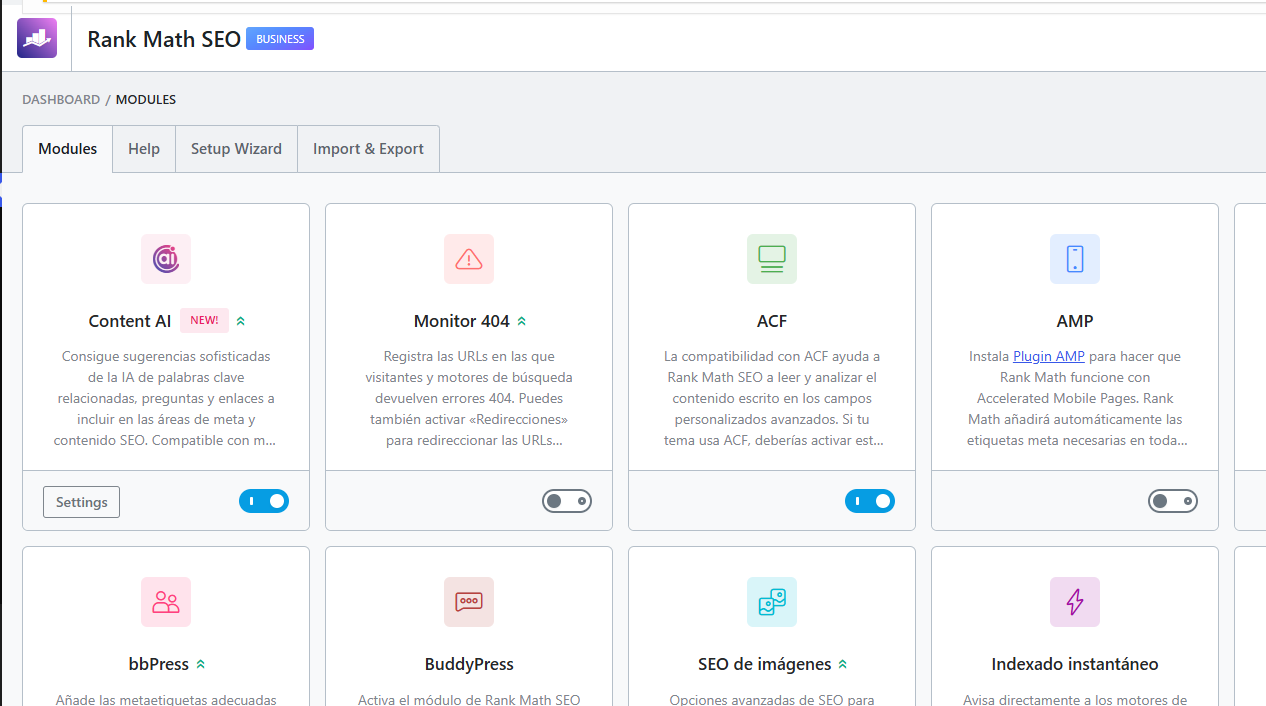1266x706 pixels.
Task: Click the SEO de imágenes icon
Action: pyautogui.click(x=772, y=602)
